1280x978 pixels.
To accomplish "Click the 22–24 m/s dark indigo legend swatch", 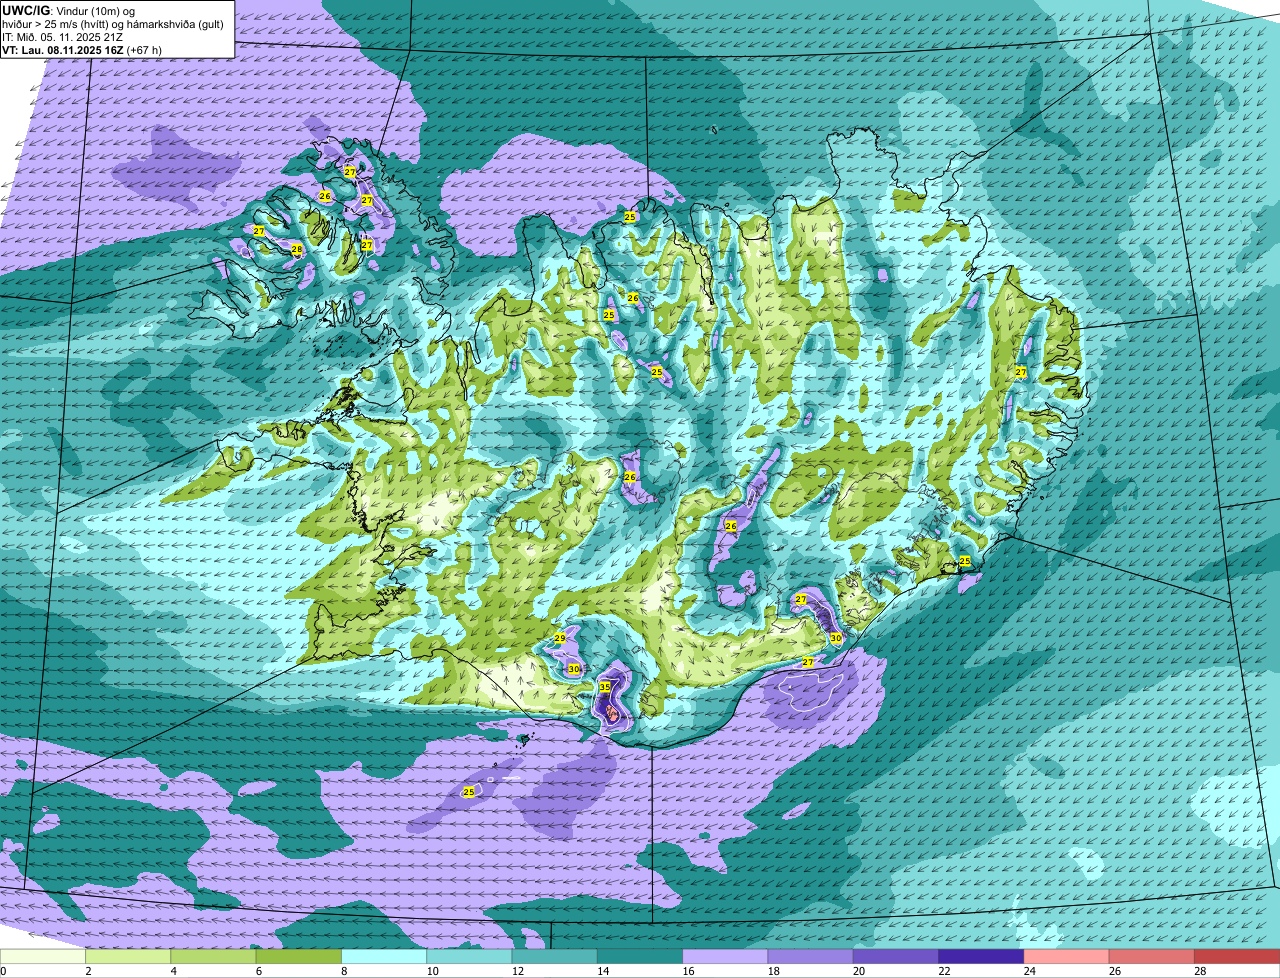I will pyautogui.click(x=981, y=957).
